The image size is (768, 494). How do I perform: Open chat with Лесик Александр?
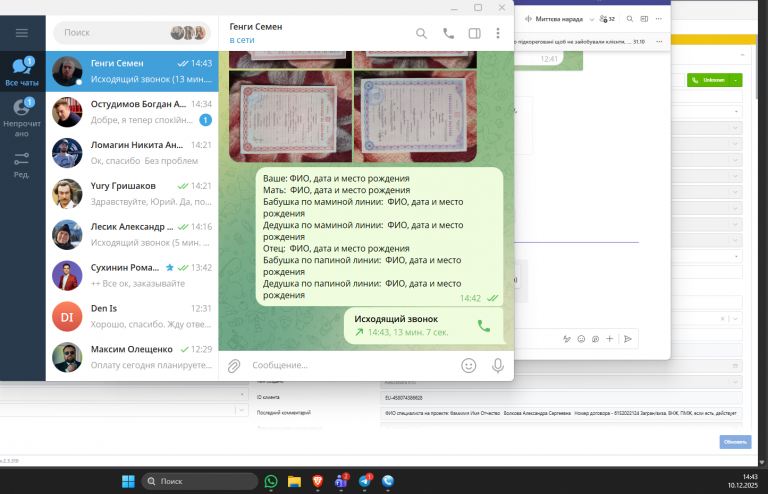point(132,234)
